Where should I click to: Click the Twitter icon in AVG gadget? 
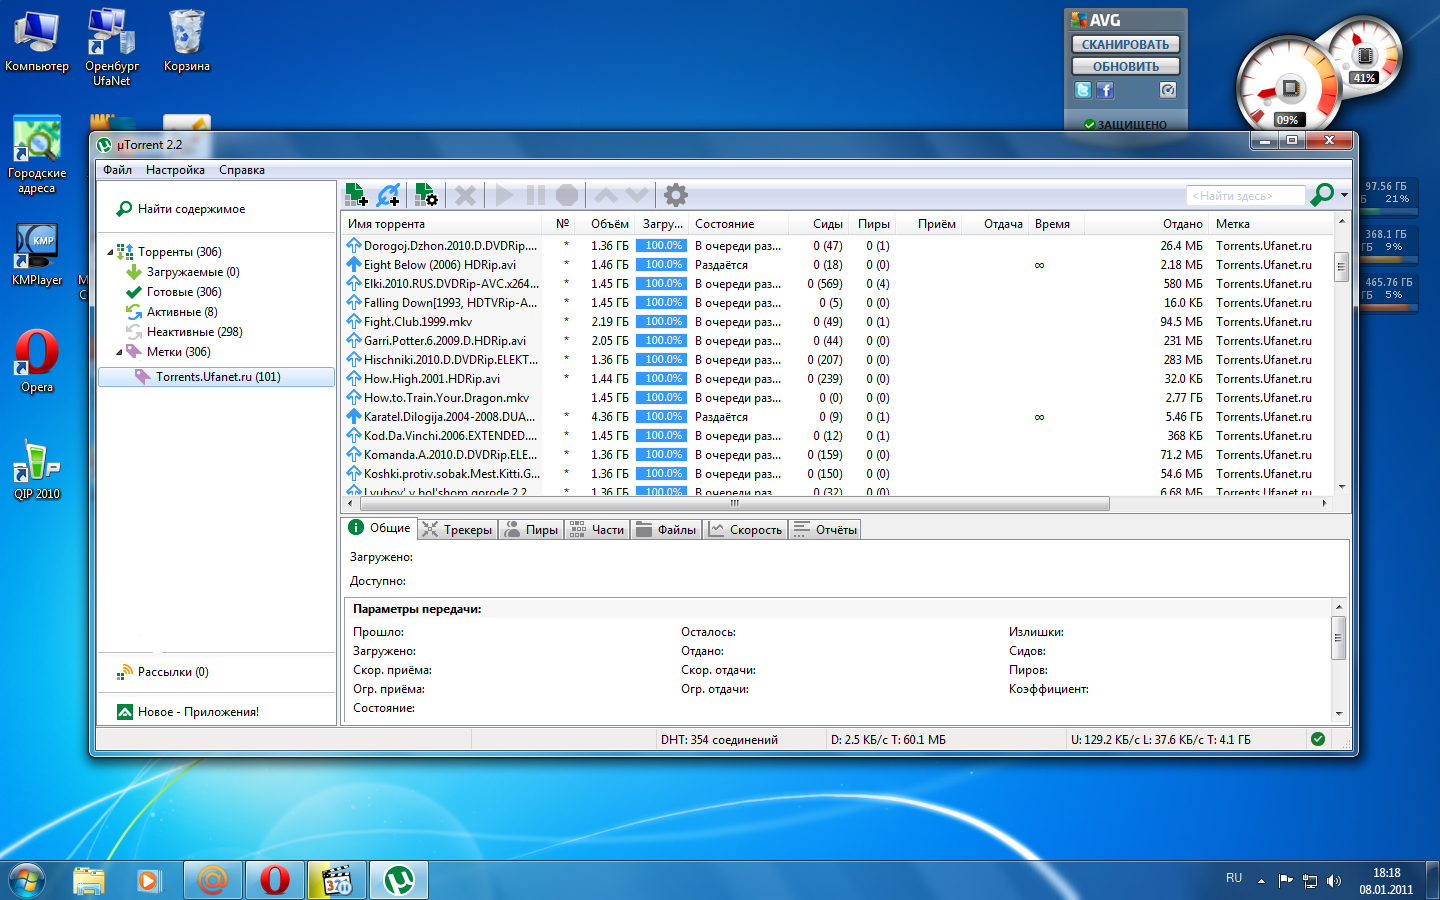coord(1083,90)
